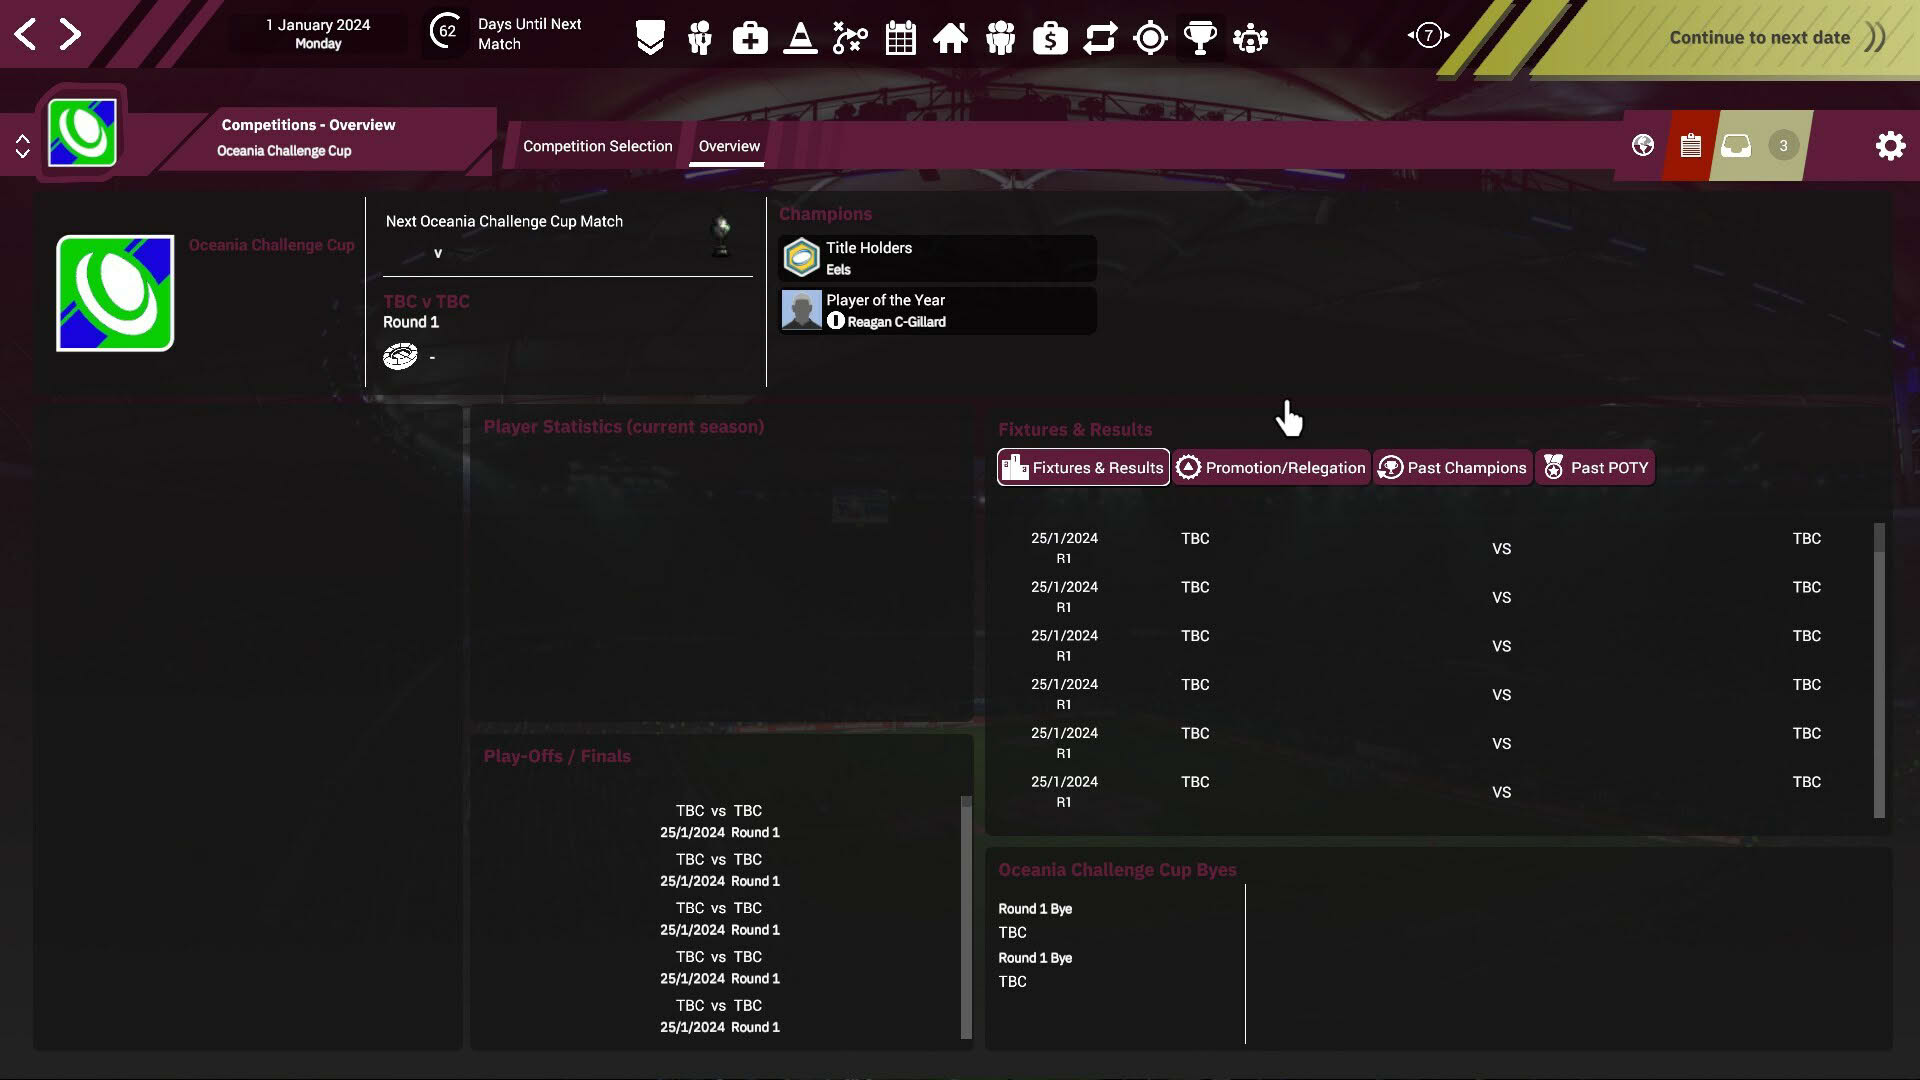1920x1080 pixels.
Task: Open the globe world icon
Action: pyautogui.click(x=1642, y=146)
